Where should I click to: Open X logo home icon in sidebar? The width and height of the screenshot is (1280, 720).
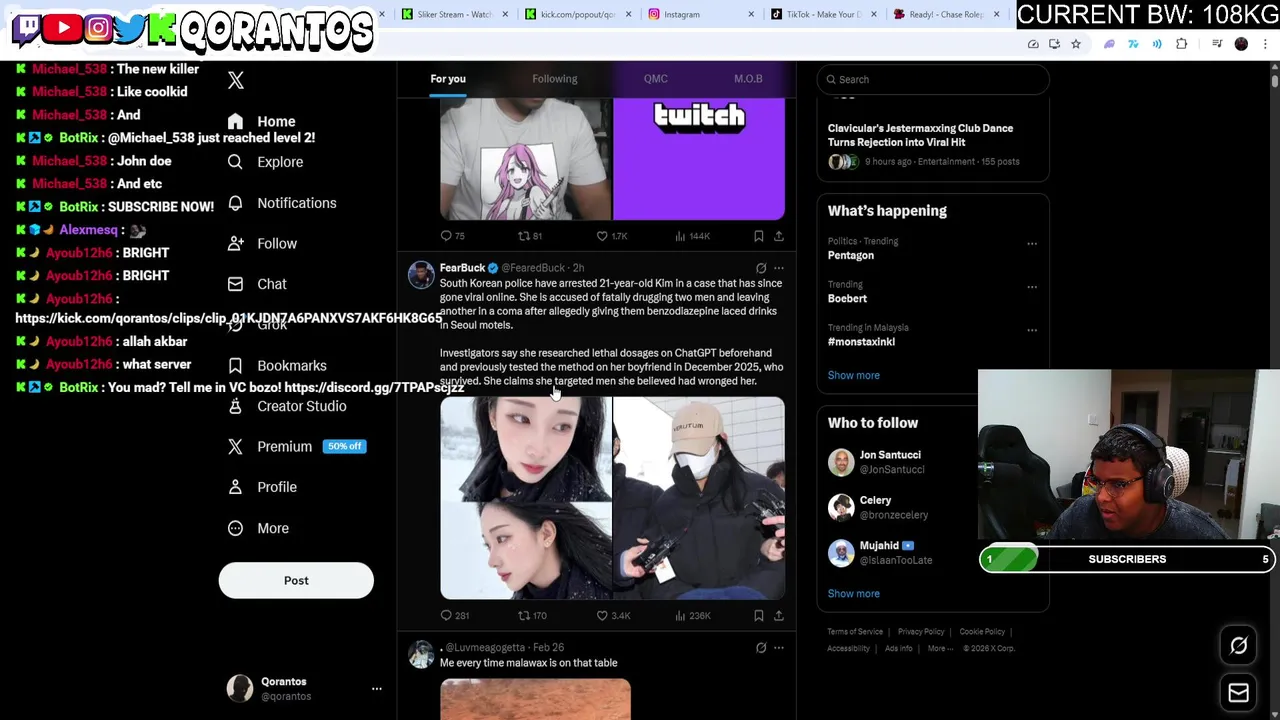click(236, 80)
